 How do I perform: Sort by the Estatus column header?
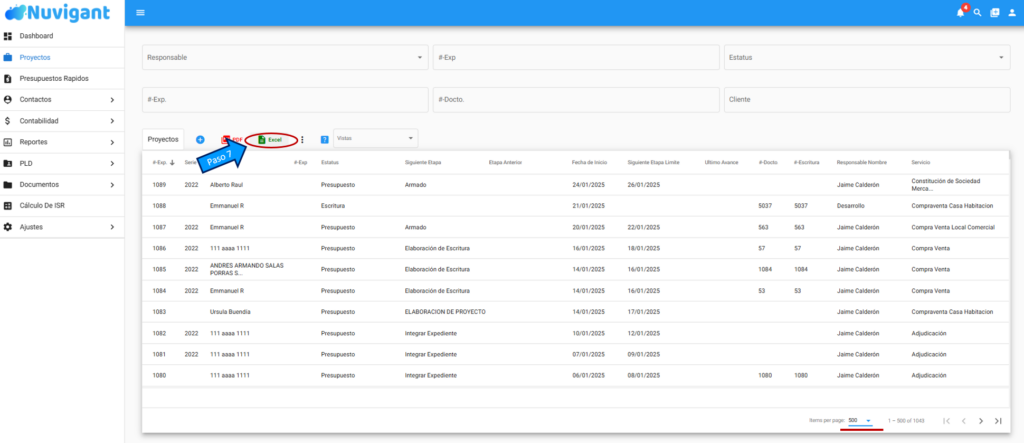(330, 163)
